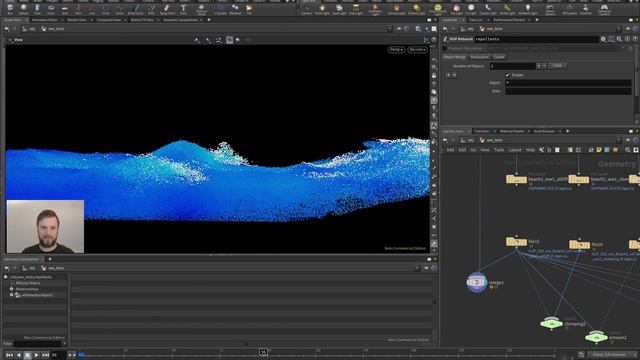Select the File shelf tool
The height and width of the screenshot is (360, 640).
(249, 9)
